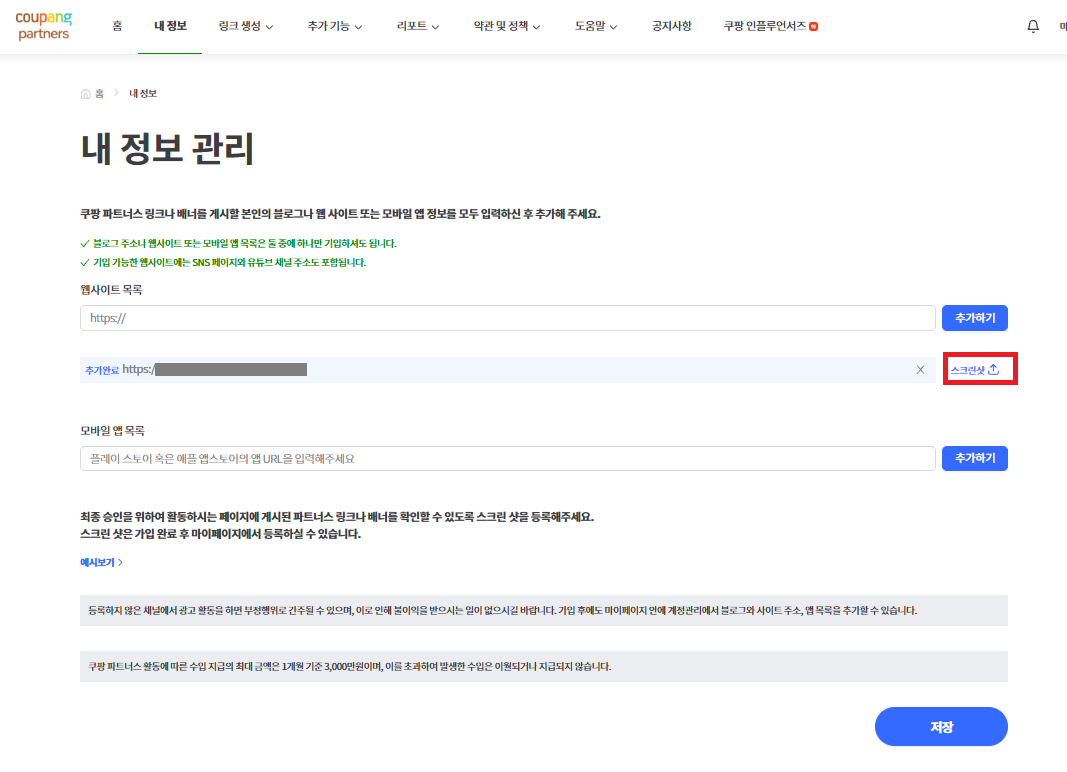The image size is (1067, 772).
Task: Click the 추가완료 status label
Action: (102, 370)
